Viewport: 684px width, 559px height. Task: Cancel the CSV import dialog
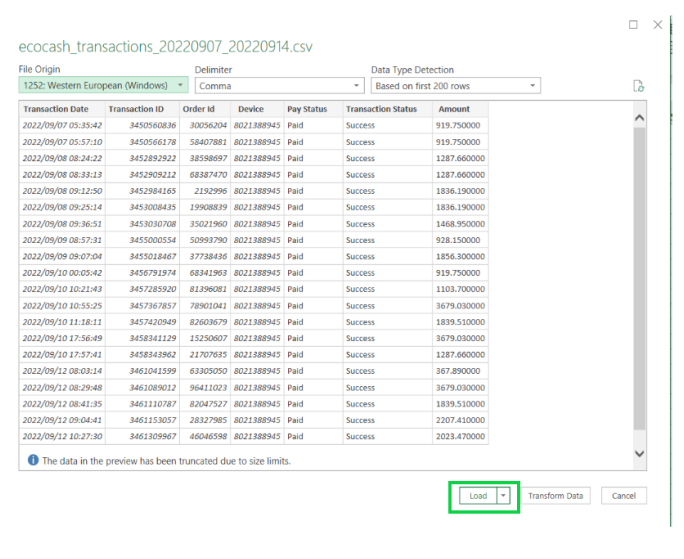point(623,496)
